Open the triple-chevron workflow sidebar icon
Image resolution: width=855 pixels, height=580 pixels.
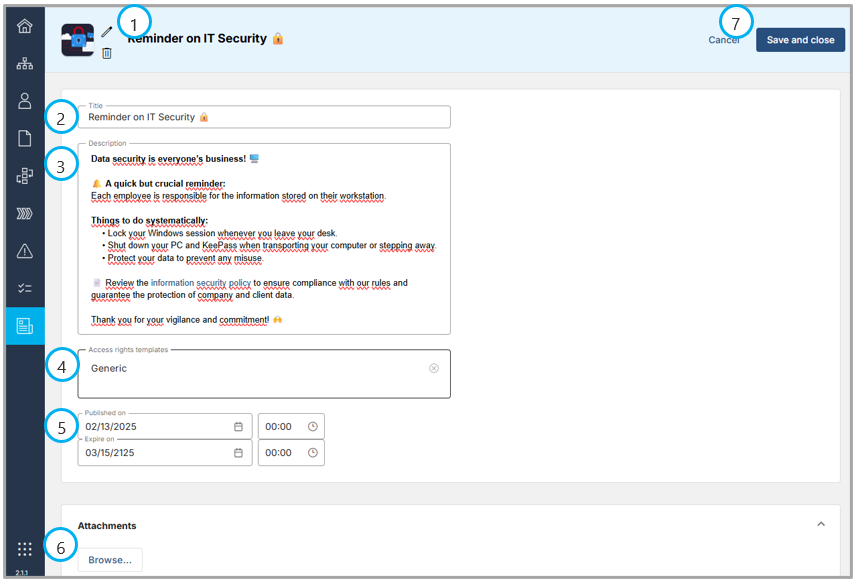click(25, 213)
